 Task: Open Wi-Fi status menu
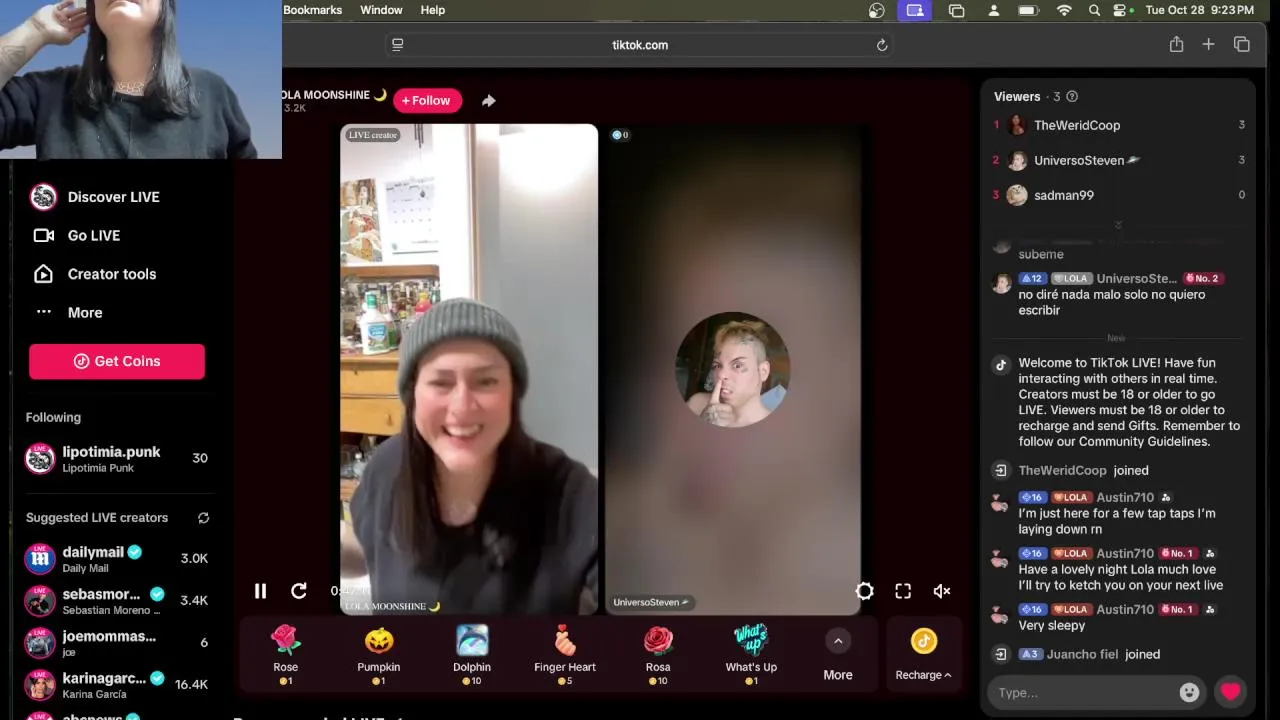tap(1064, 10)
